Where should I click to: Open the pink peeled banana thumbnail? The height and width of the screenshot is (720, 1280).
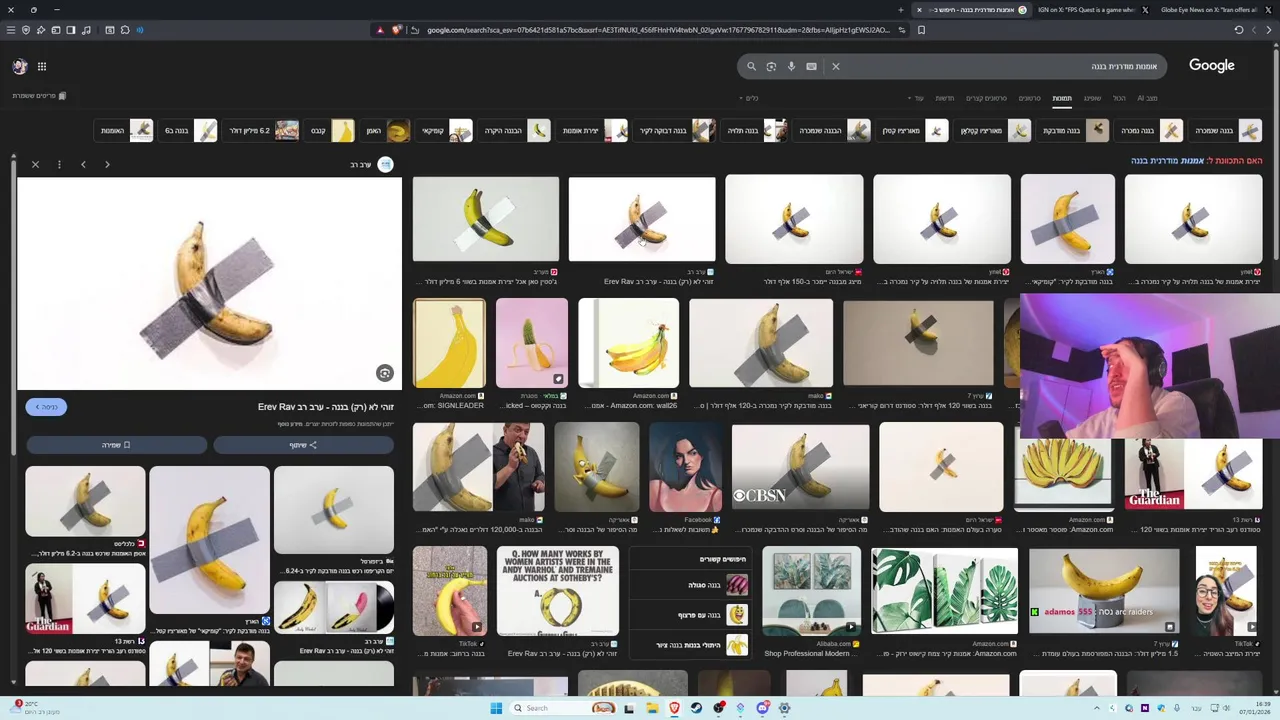[531, 343]
